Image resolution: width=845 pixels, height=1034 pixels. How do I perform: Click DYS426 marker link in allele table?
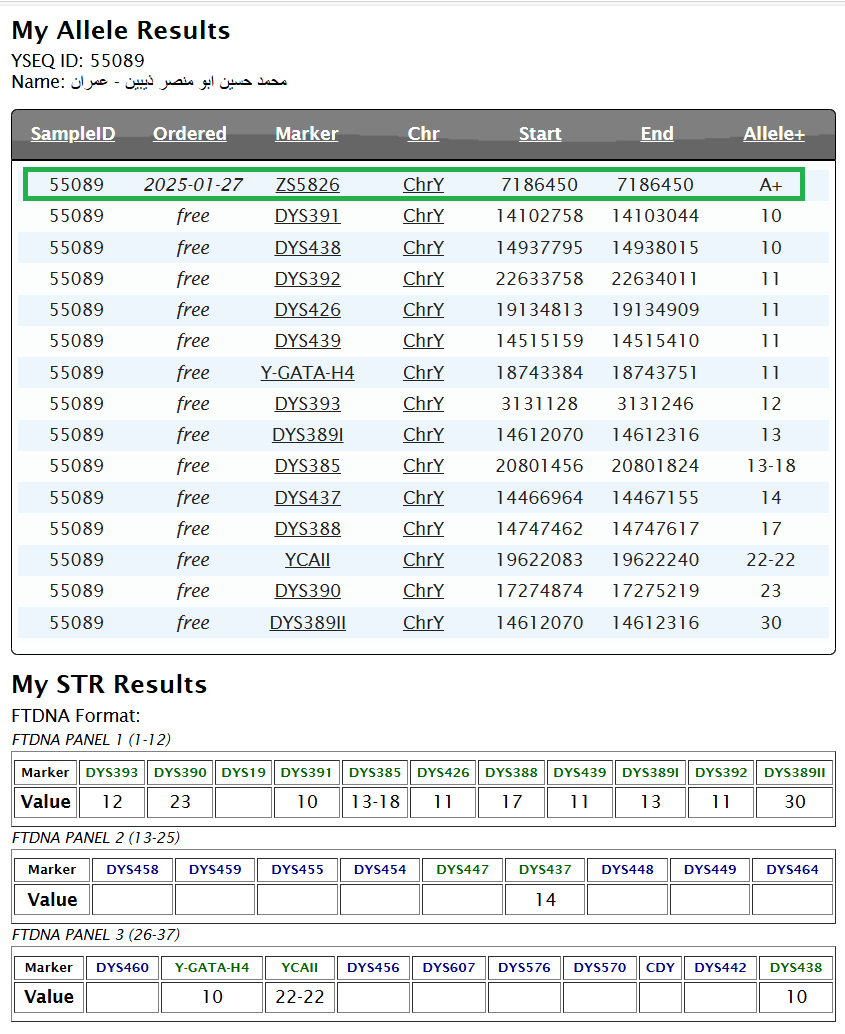tap(307, 310)
